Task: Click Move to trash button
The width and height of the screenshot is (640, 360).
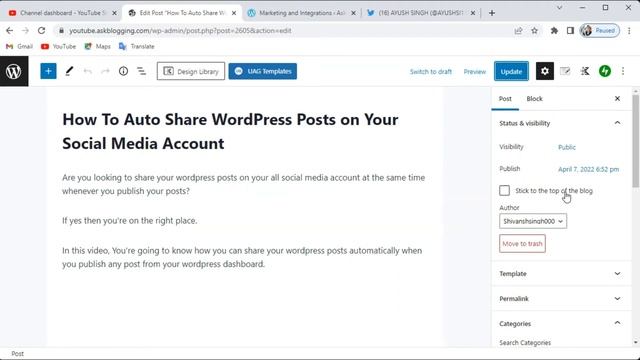Action: (522, 244)
